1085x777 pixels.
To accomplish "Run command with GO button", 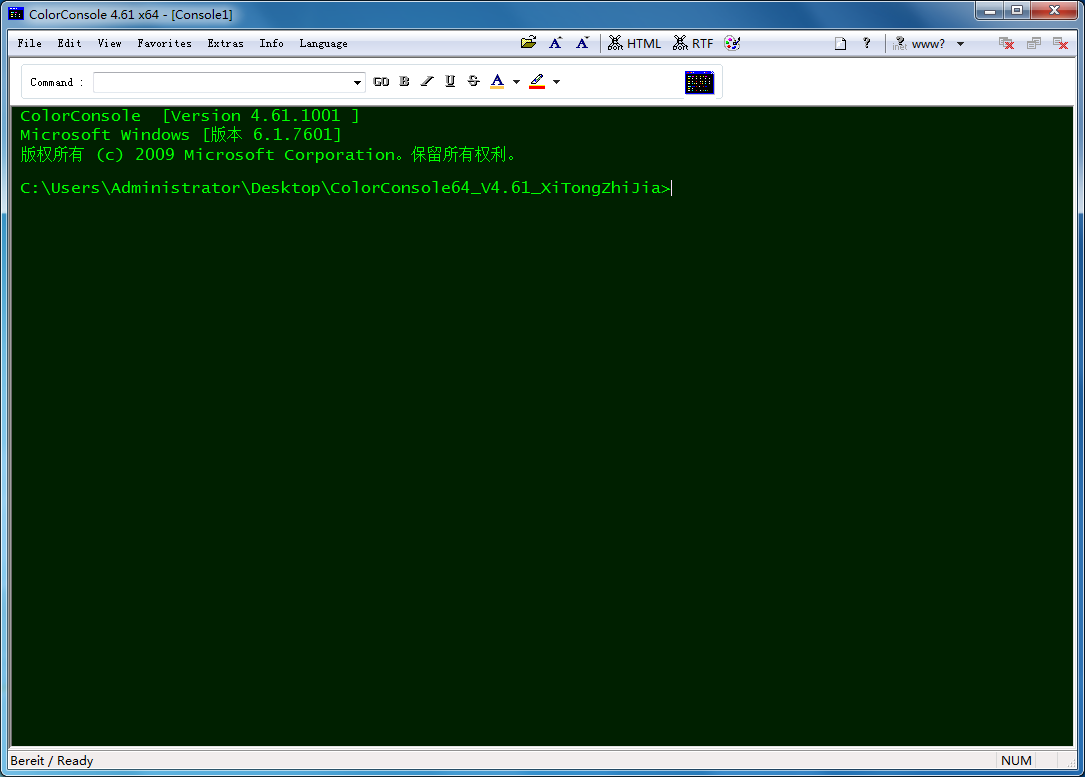I will click(x=381, y=82).
